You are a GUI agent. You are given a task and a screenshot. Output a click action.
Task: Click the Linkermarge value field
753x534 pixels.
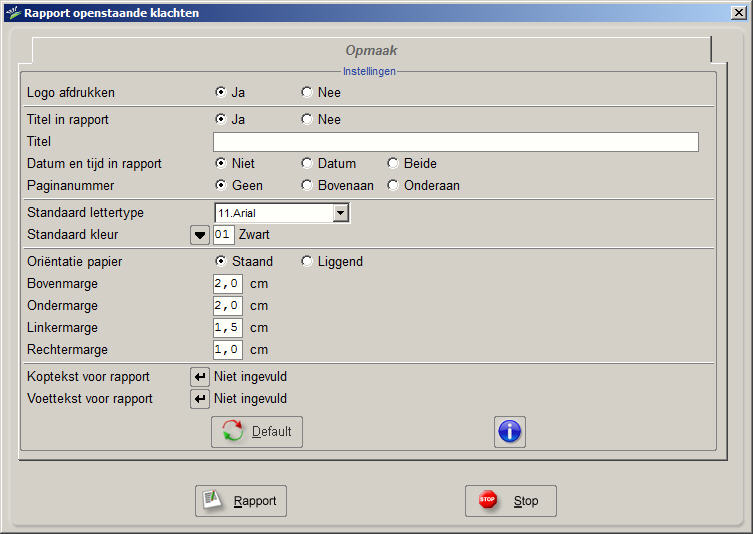[x=228, y=328]
